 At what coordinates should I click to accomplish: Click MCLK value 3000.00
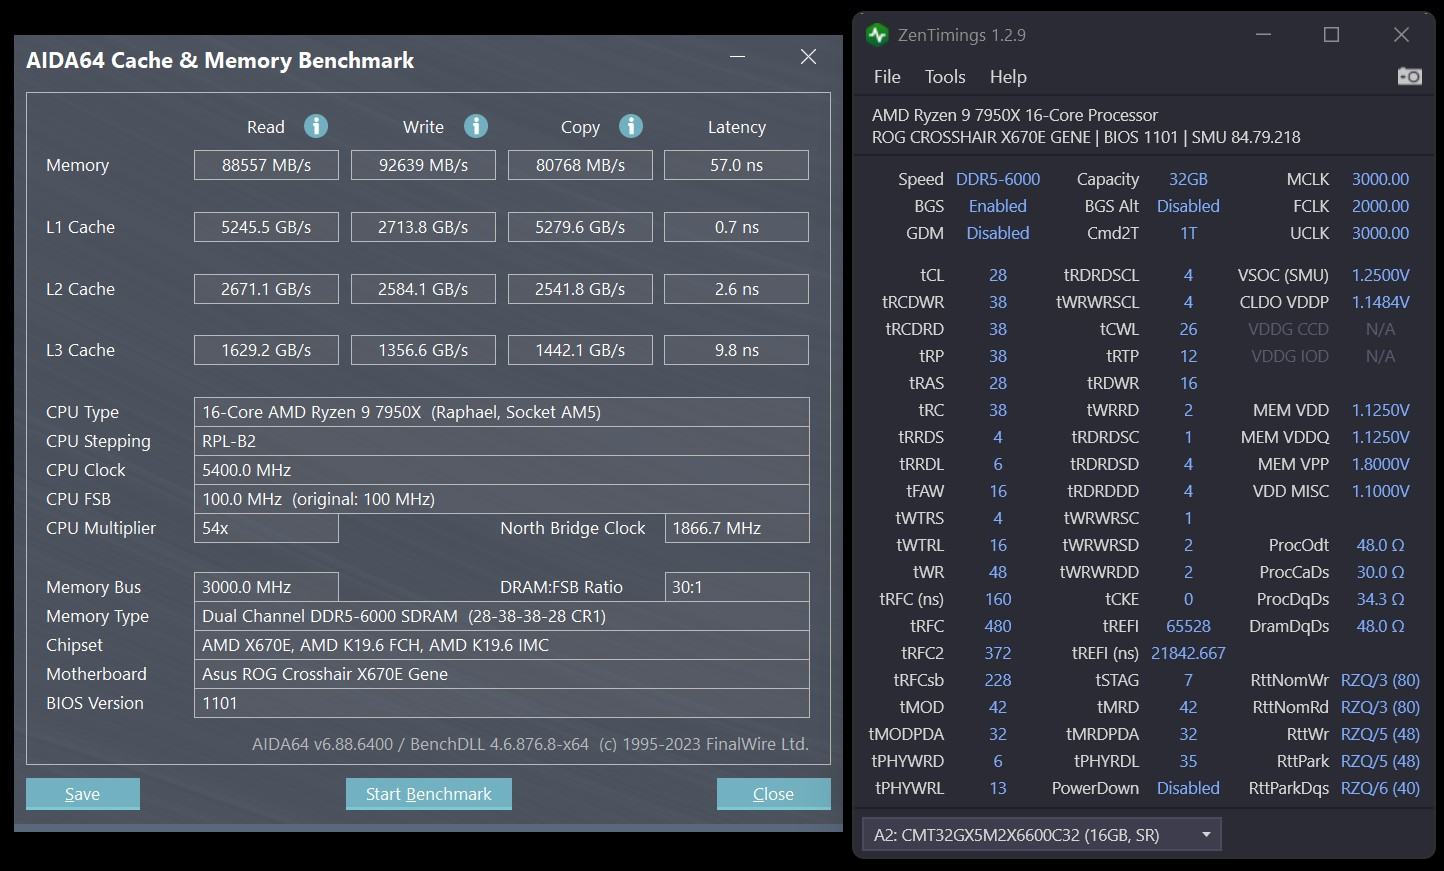click(x=1380, y=179)
